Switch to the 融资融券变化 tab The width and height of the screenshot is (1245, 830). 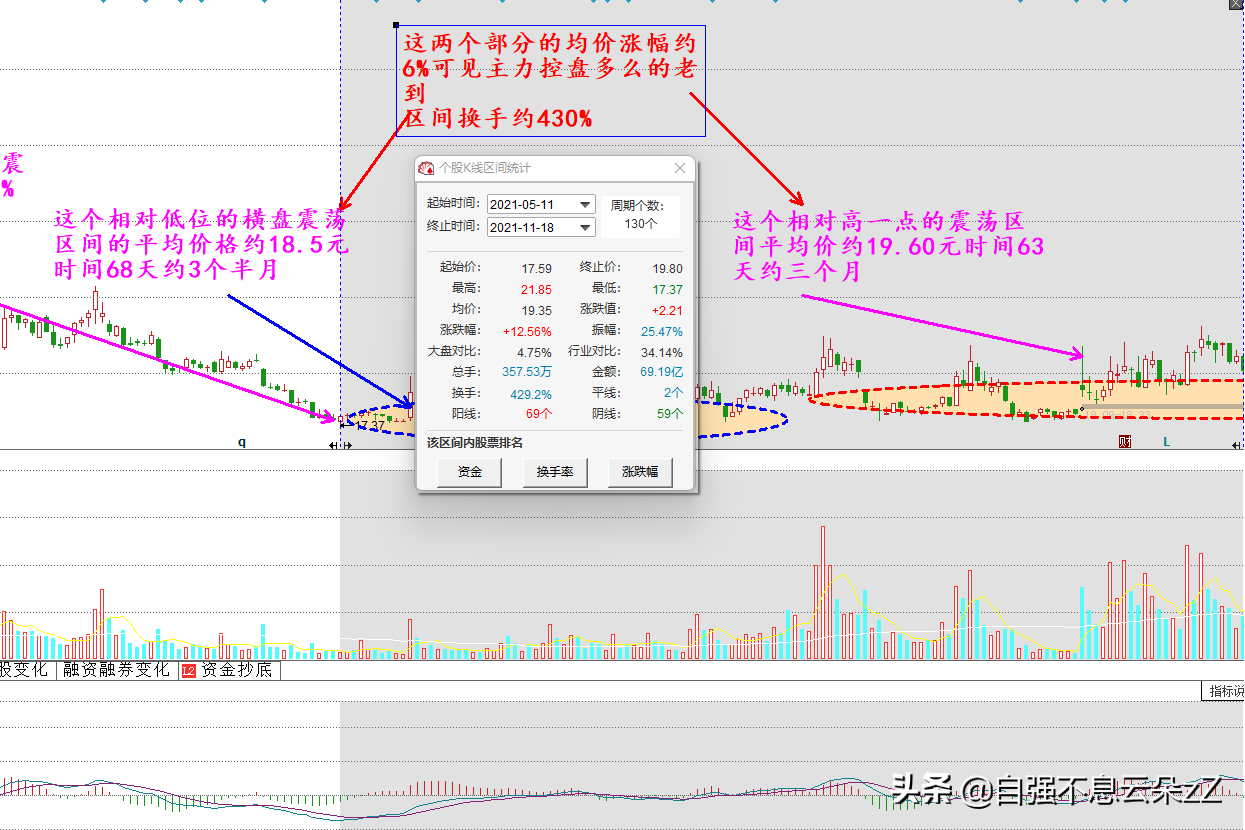[116, 670]
